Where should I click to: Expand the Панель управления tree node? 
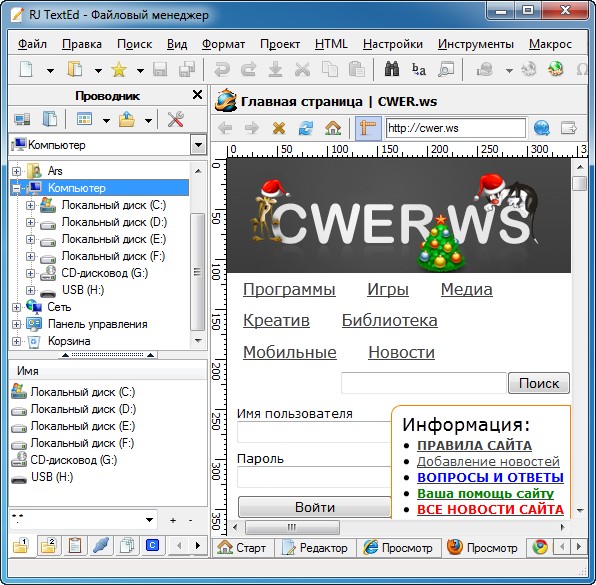pos(16,324)
